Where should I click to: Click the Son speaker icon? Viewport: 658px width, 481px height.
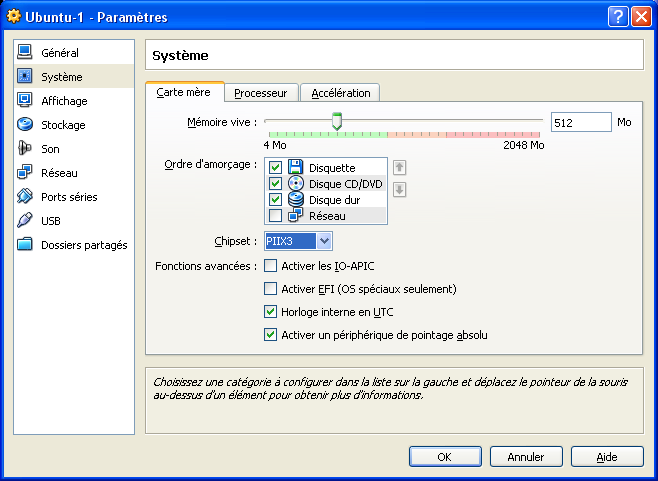[x=25, y=148]
